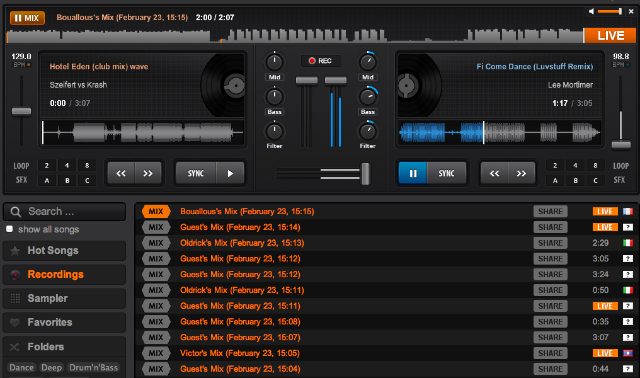
Task: Pause the right deck track
Action: point(413,173)
